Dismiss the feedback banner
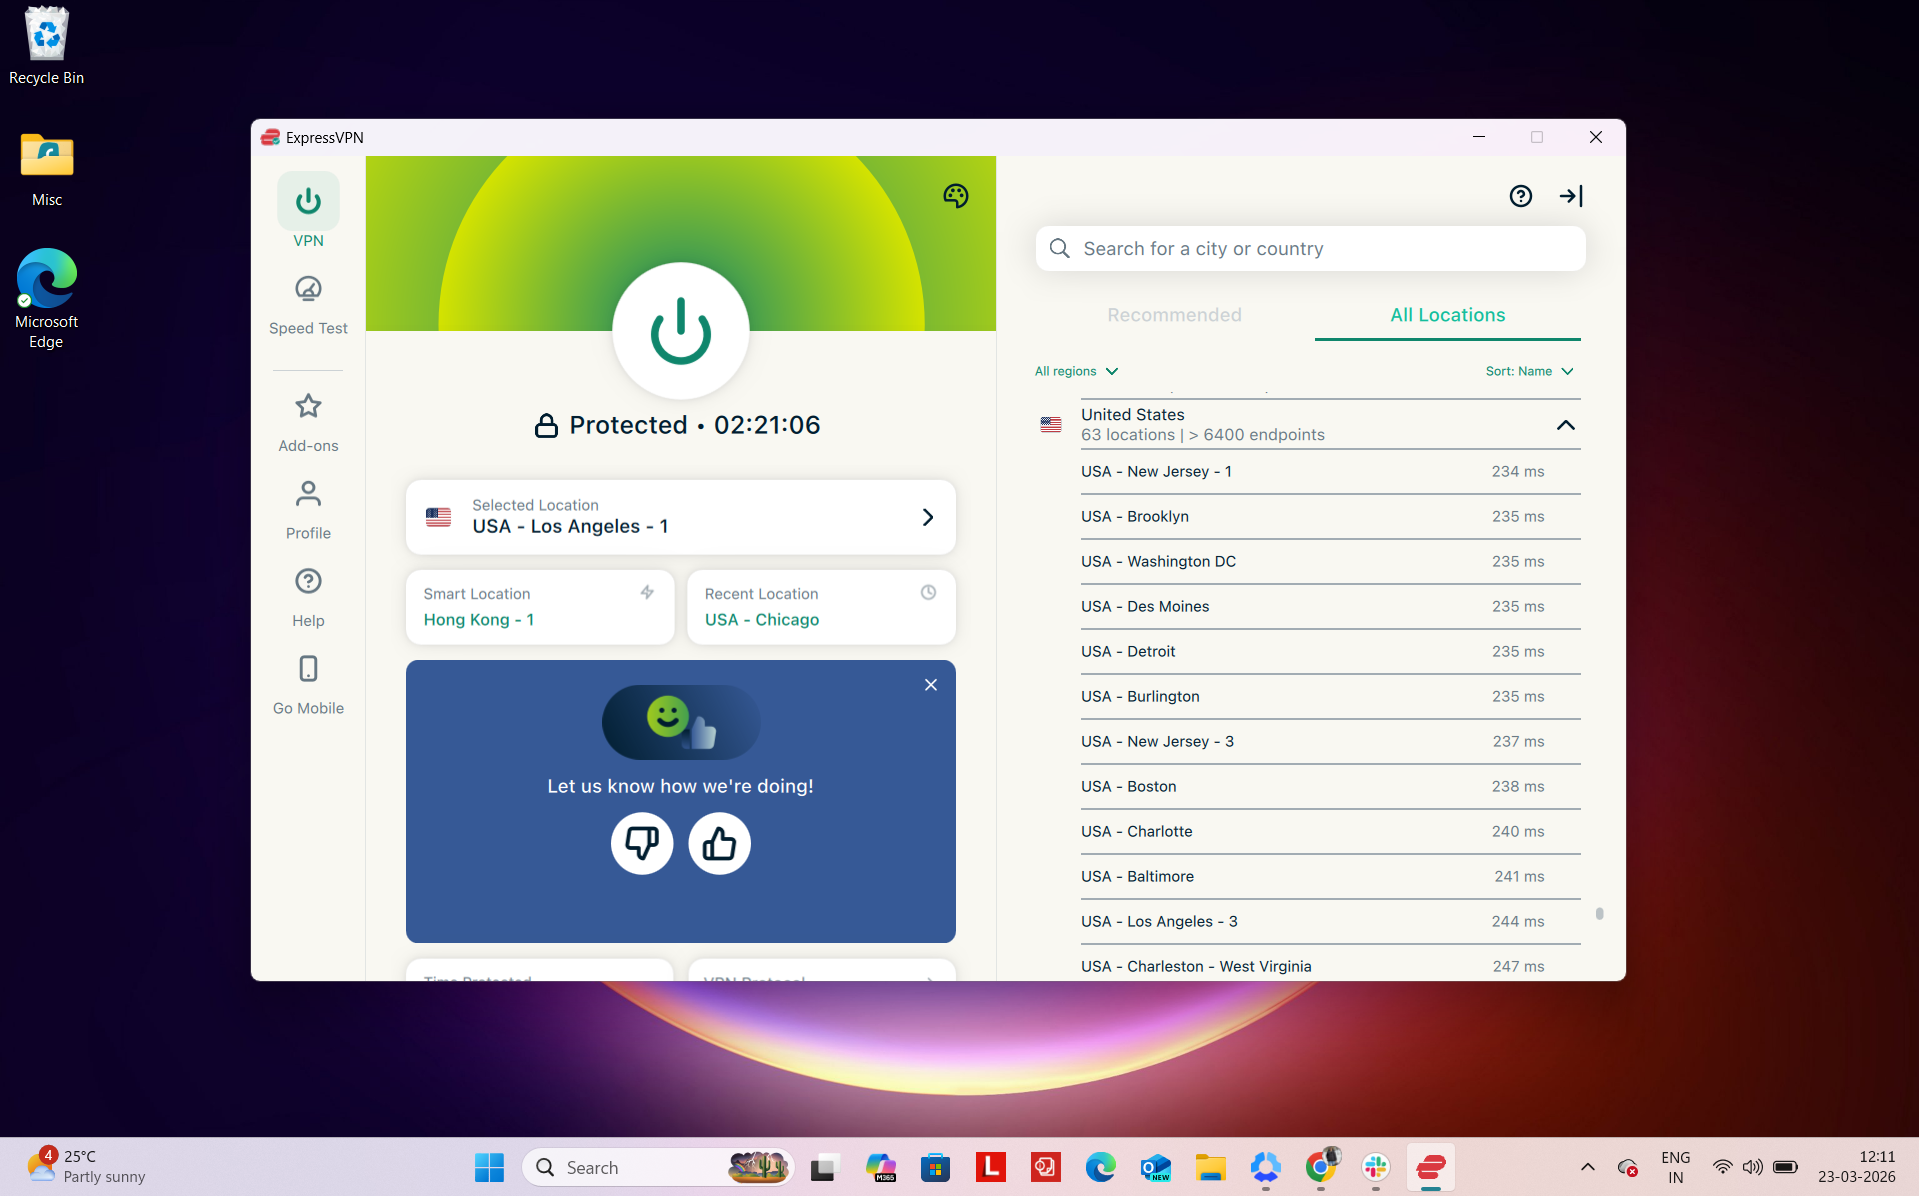This screenshot has height=1196, width=1919. click(930, 685)
